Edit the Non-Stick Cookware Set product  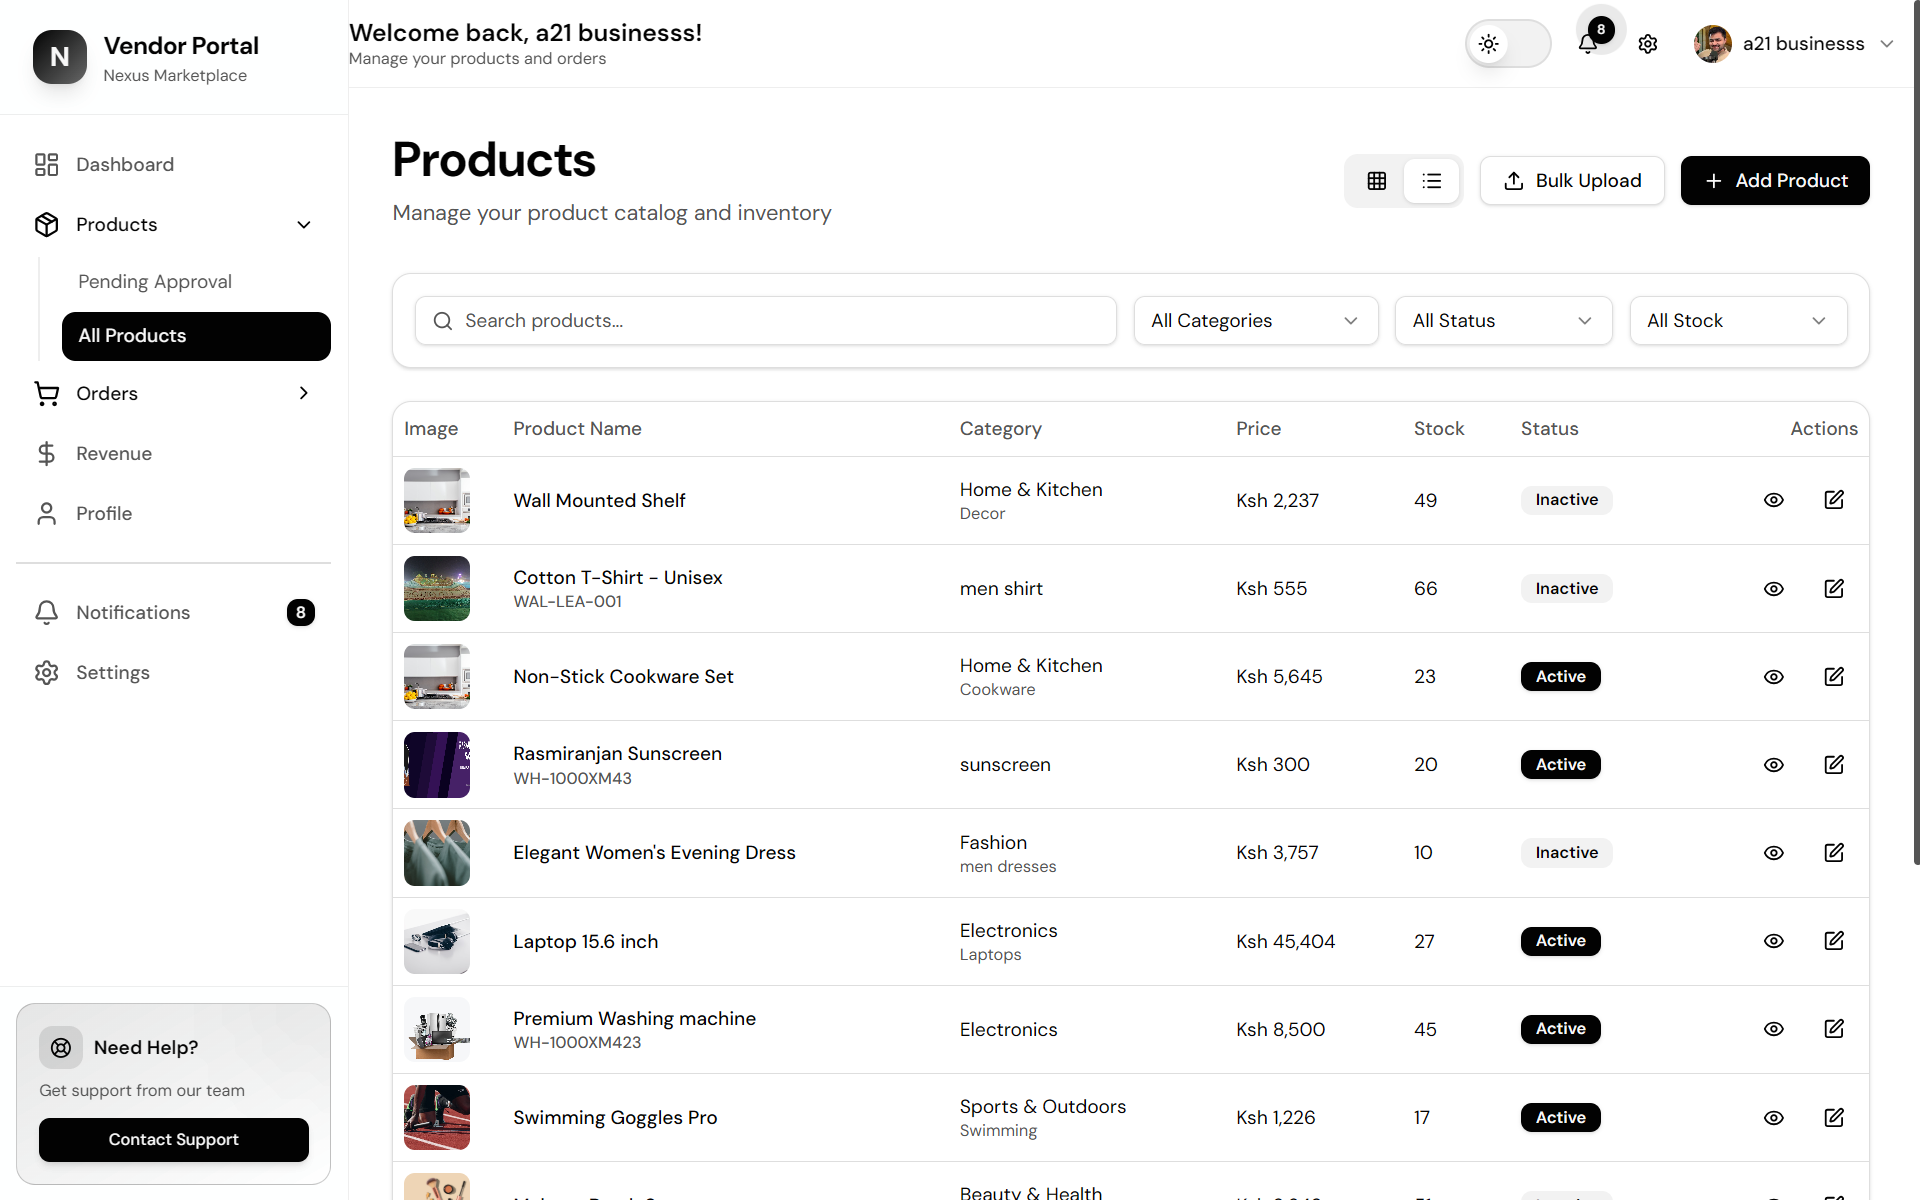click(1834, 677)
